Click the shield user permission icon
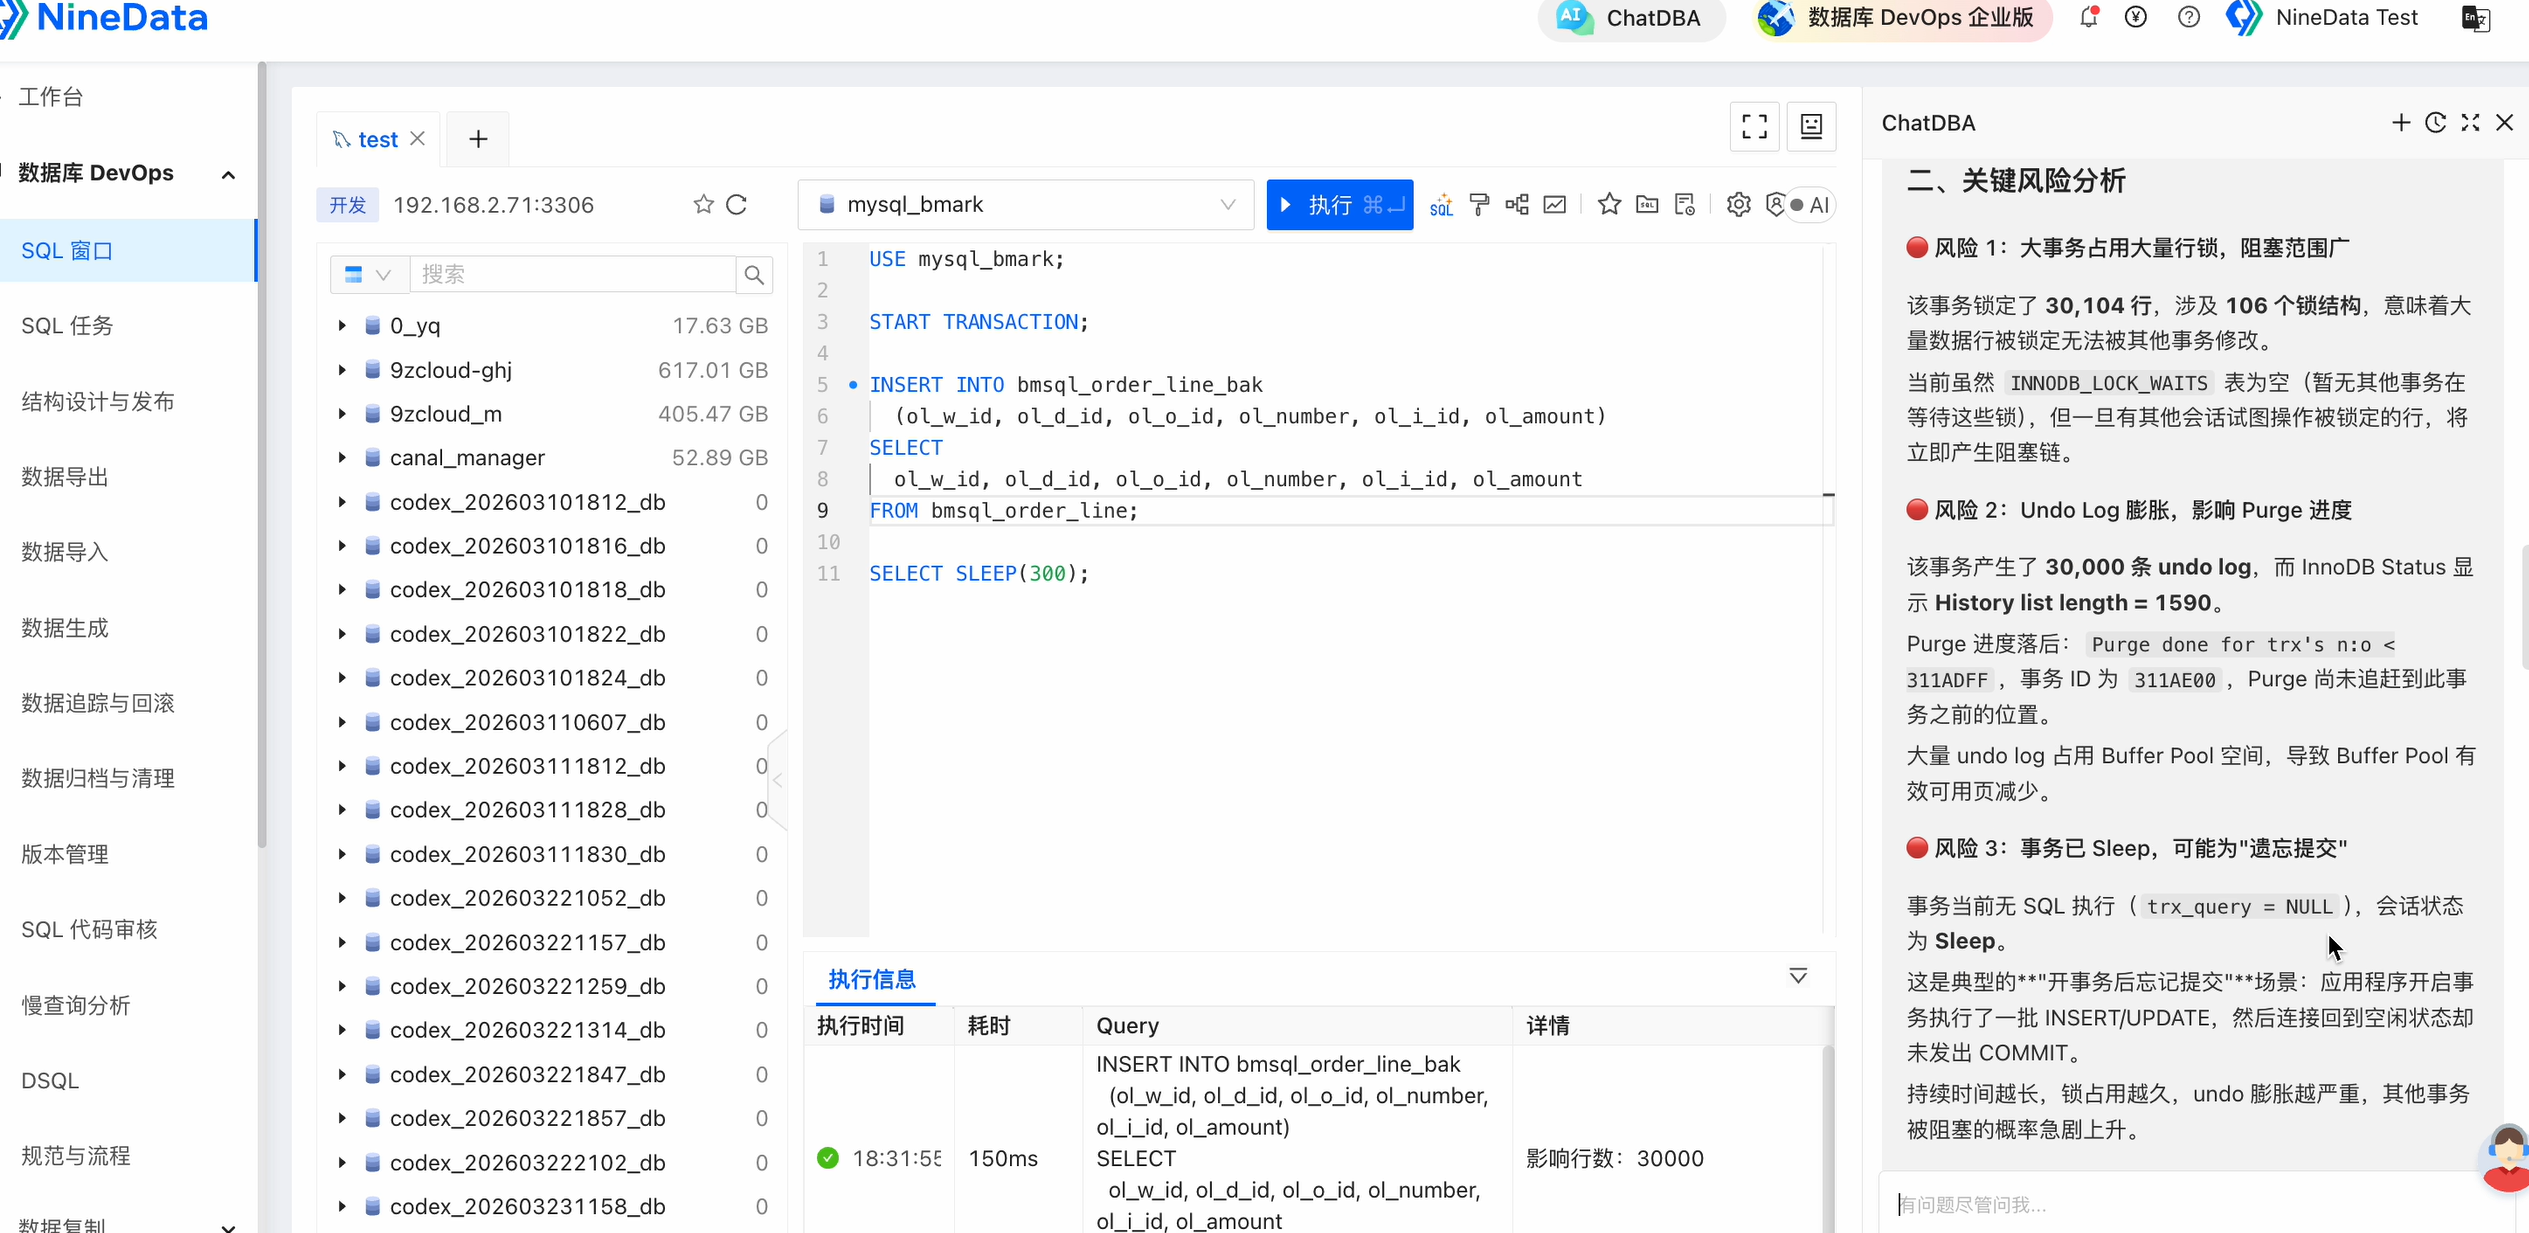This screenshot has width=2529, height=1233. 1775,205
